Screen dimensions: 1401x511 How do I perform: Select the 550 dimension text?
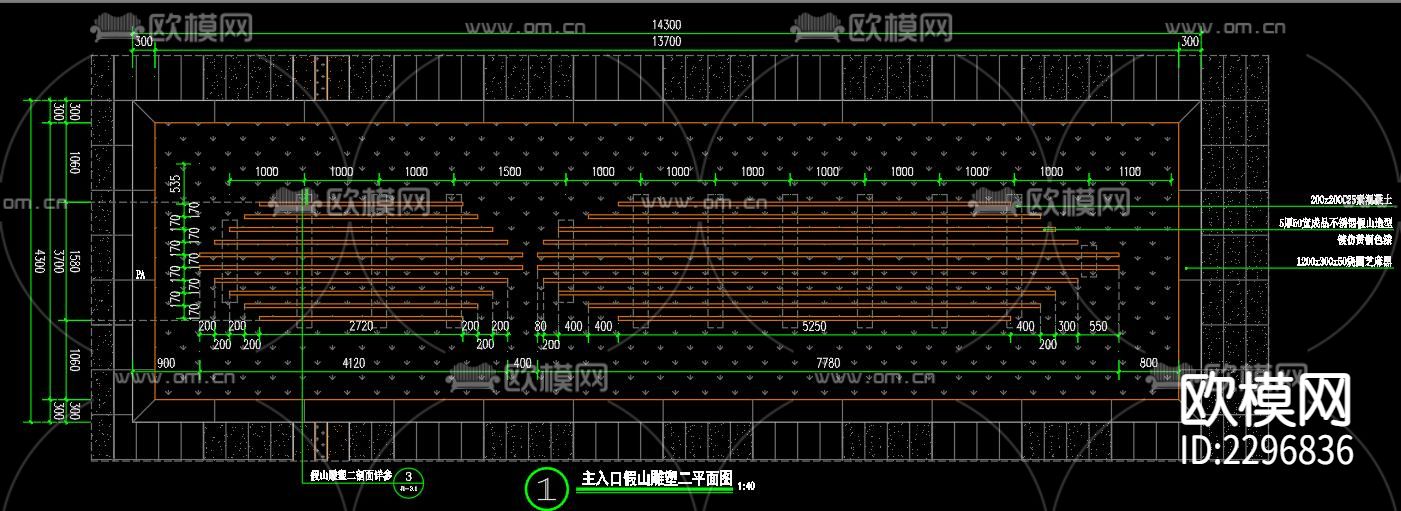[1098, 327]
